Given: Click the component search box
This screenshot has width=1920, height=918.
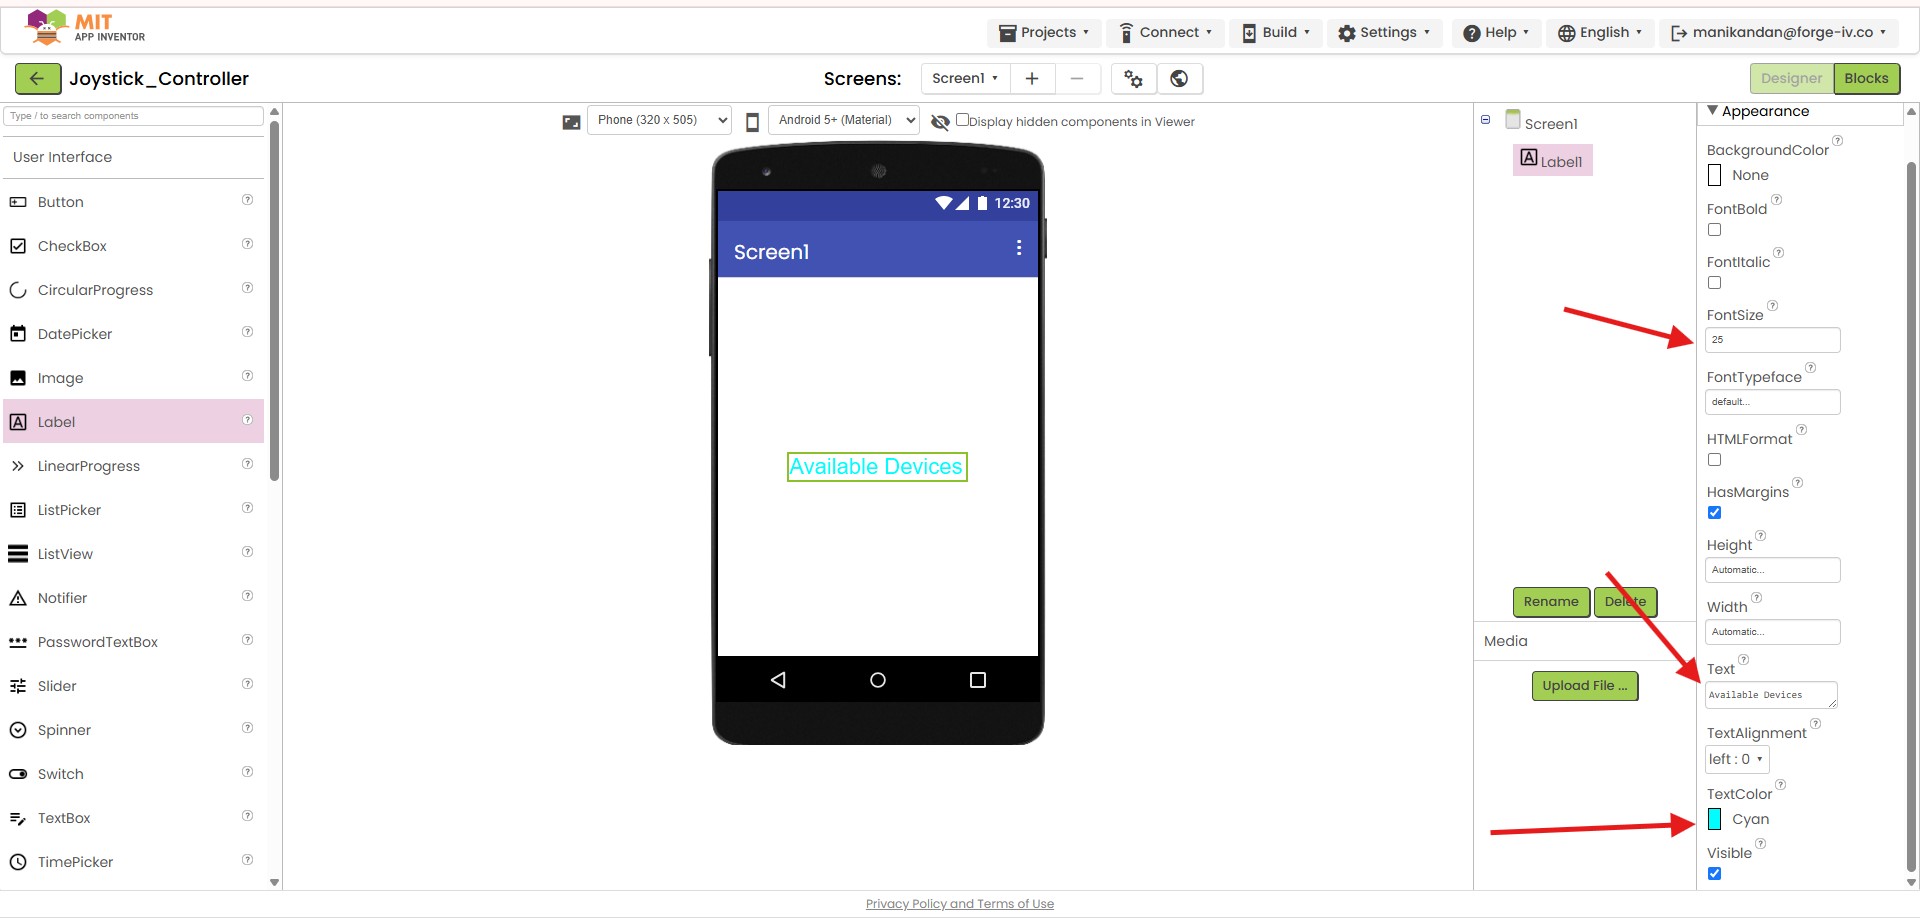Looking at the screenshot, I should pyautogui.click(x=133, y=116).
